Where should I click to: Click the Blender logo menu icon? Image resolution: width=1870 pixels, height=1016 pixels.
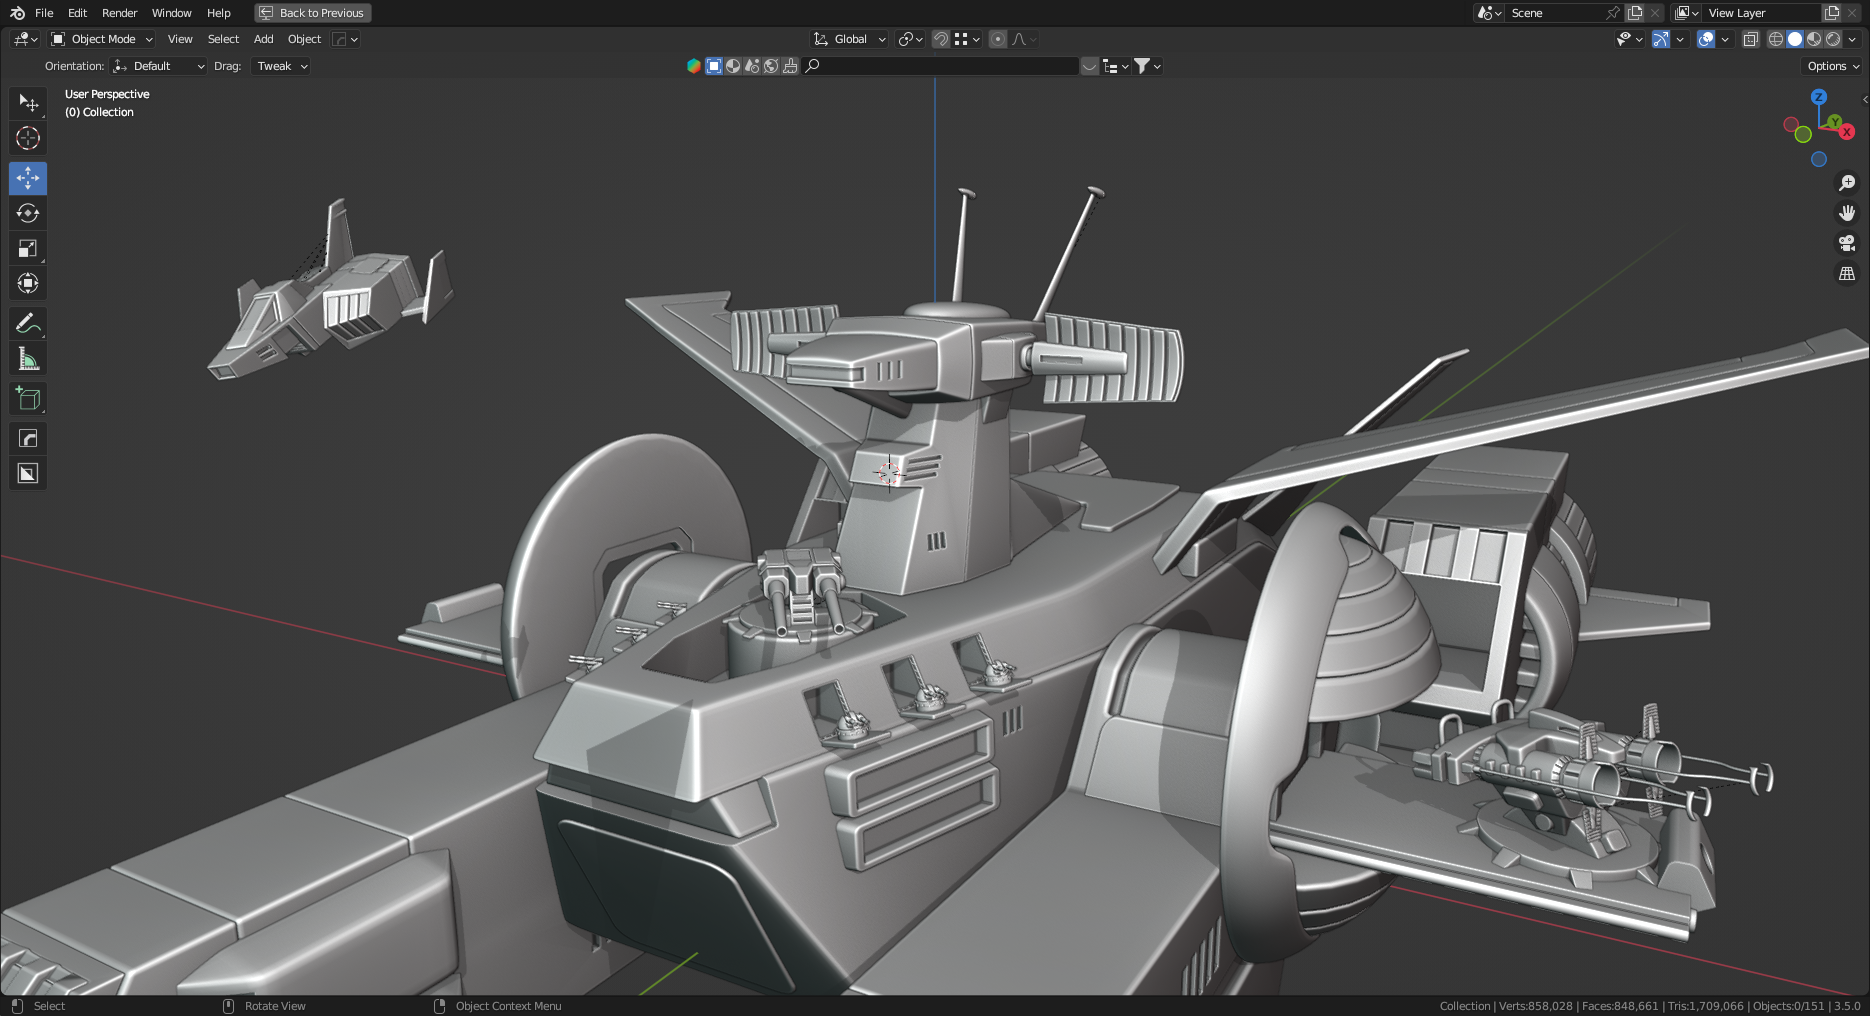(17, 13)
